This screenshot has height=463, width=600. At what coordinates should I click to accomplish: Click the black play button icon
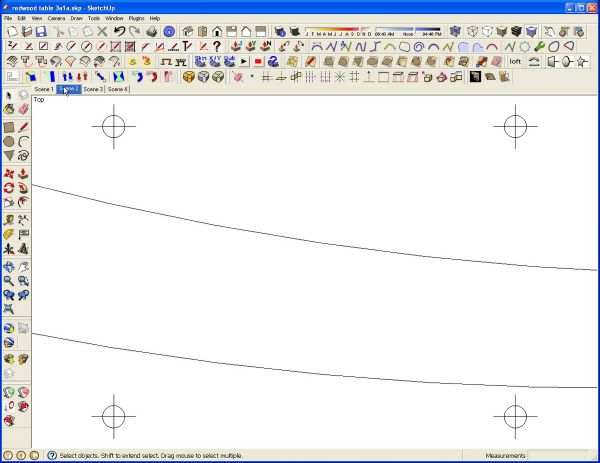[x=244, y=62]
